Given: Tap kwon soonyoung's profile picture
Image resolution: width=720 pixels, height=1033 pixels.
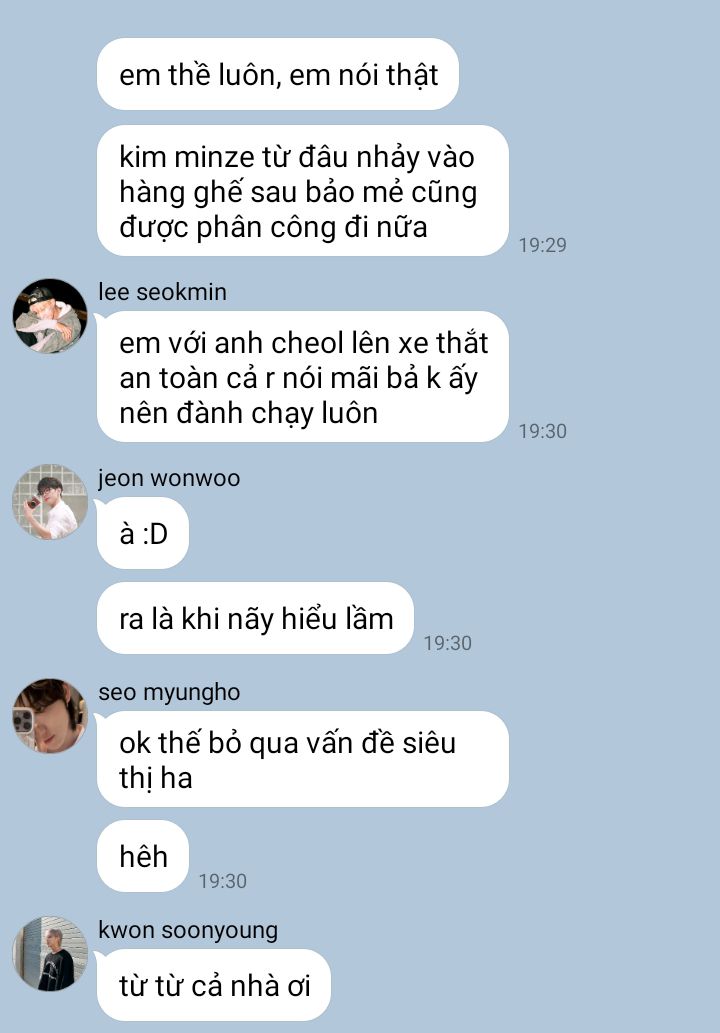Looking at the screenshot, I should tap(50, 954).
